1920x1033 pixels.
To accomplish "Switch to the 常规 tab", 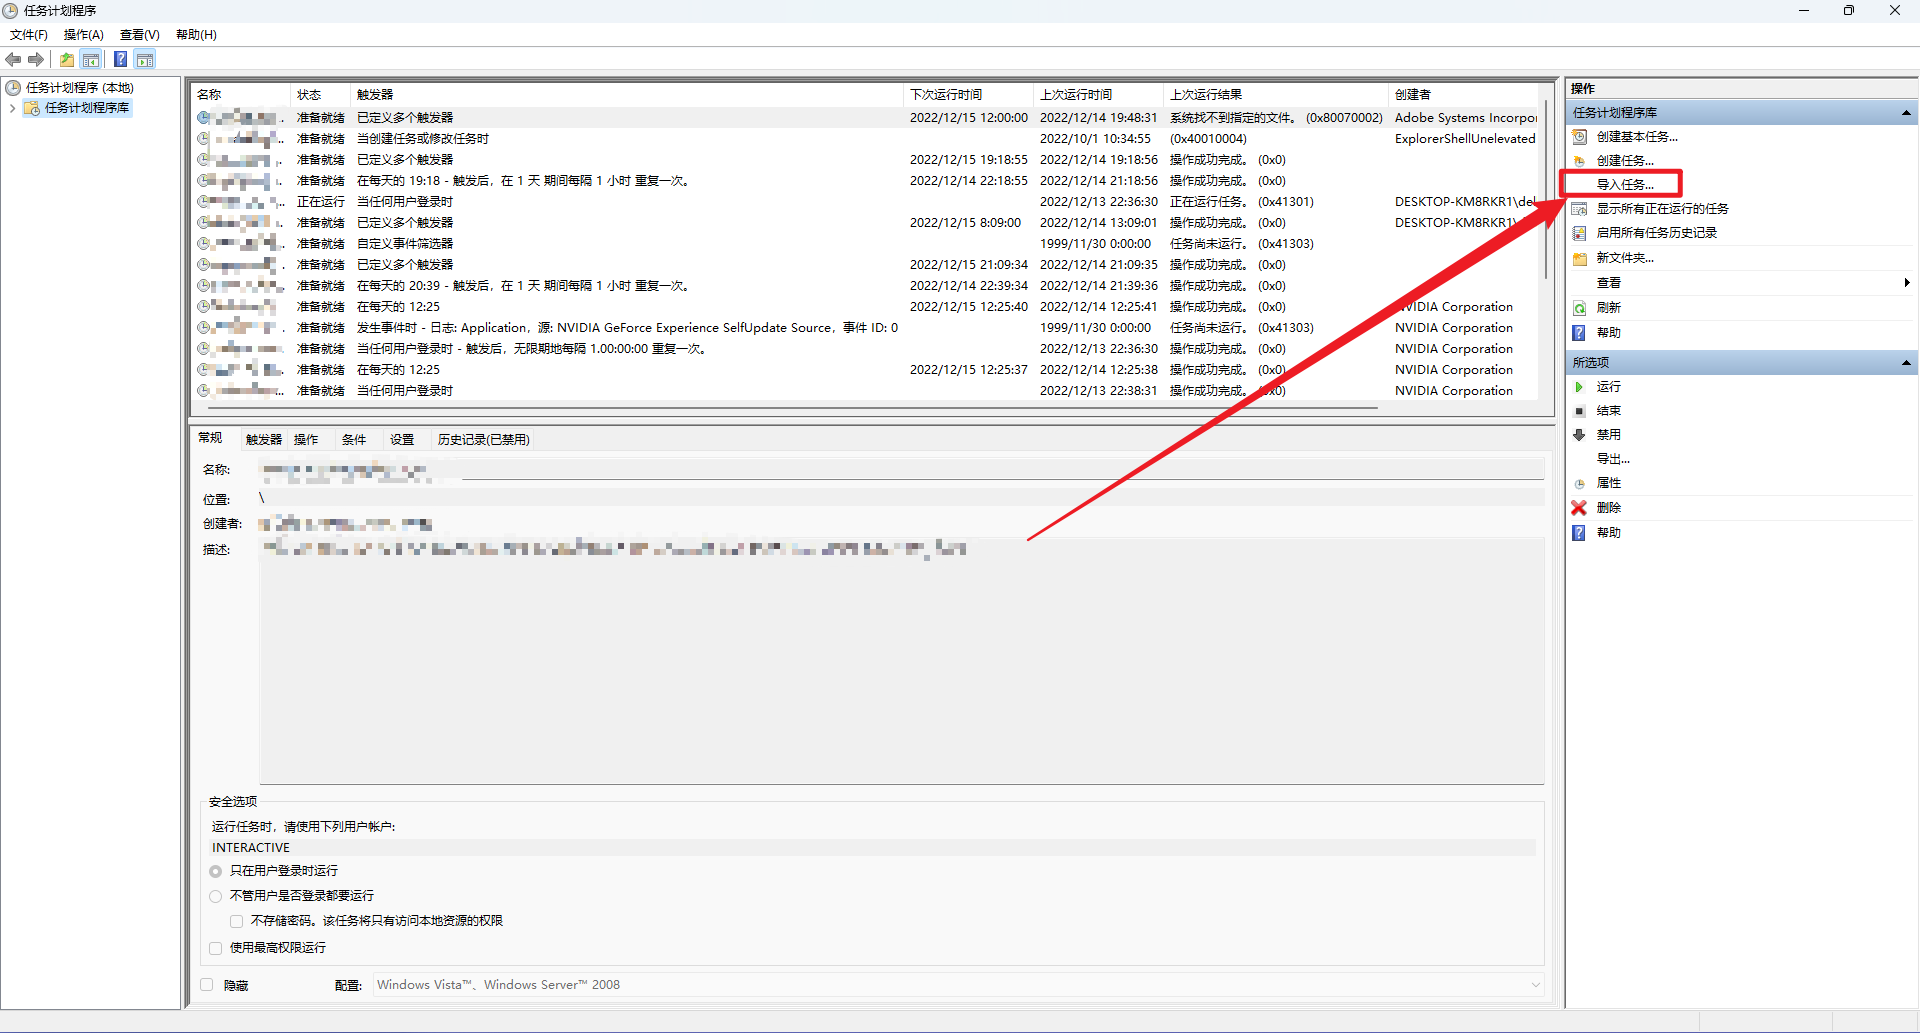I will coord(210,438).
